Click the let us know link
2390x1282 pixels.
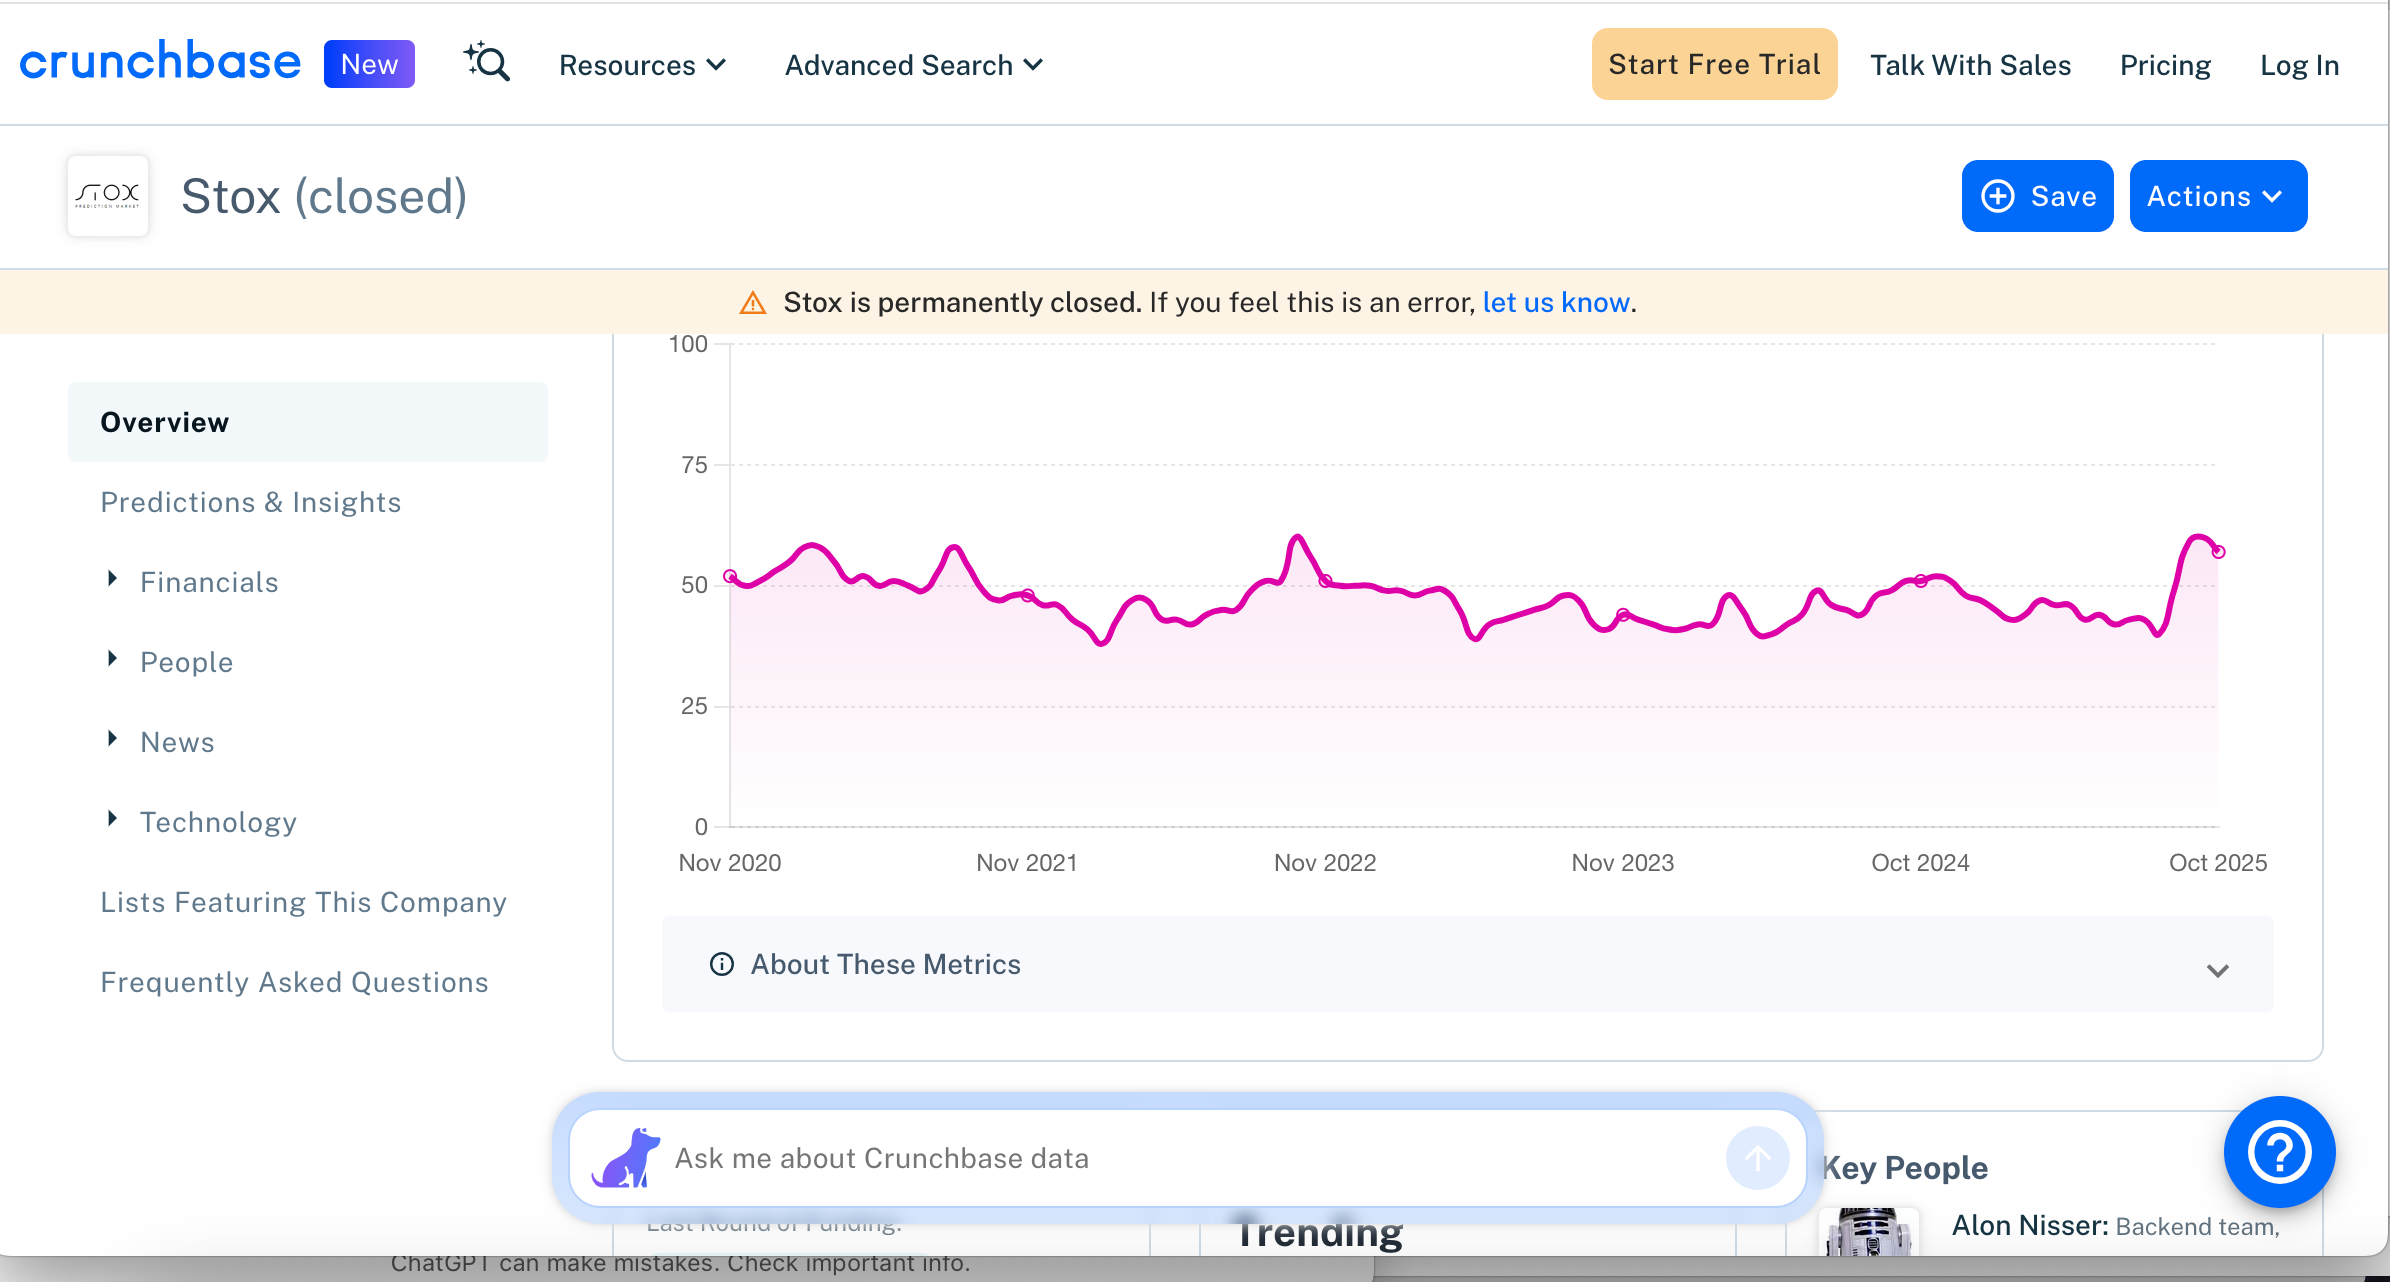pos(1556,302)
